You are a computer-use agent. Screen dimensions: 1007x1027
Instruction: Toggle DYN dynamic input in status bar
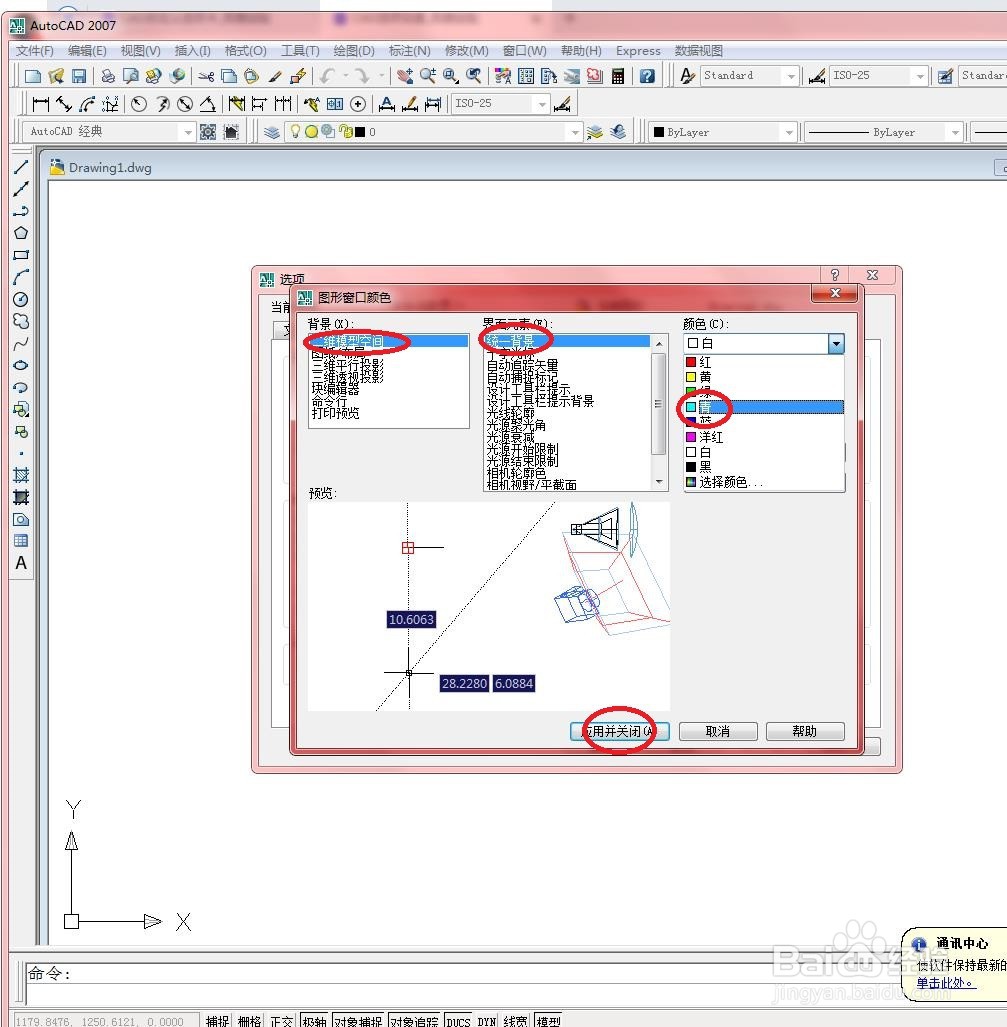486,1020
